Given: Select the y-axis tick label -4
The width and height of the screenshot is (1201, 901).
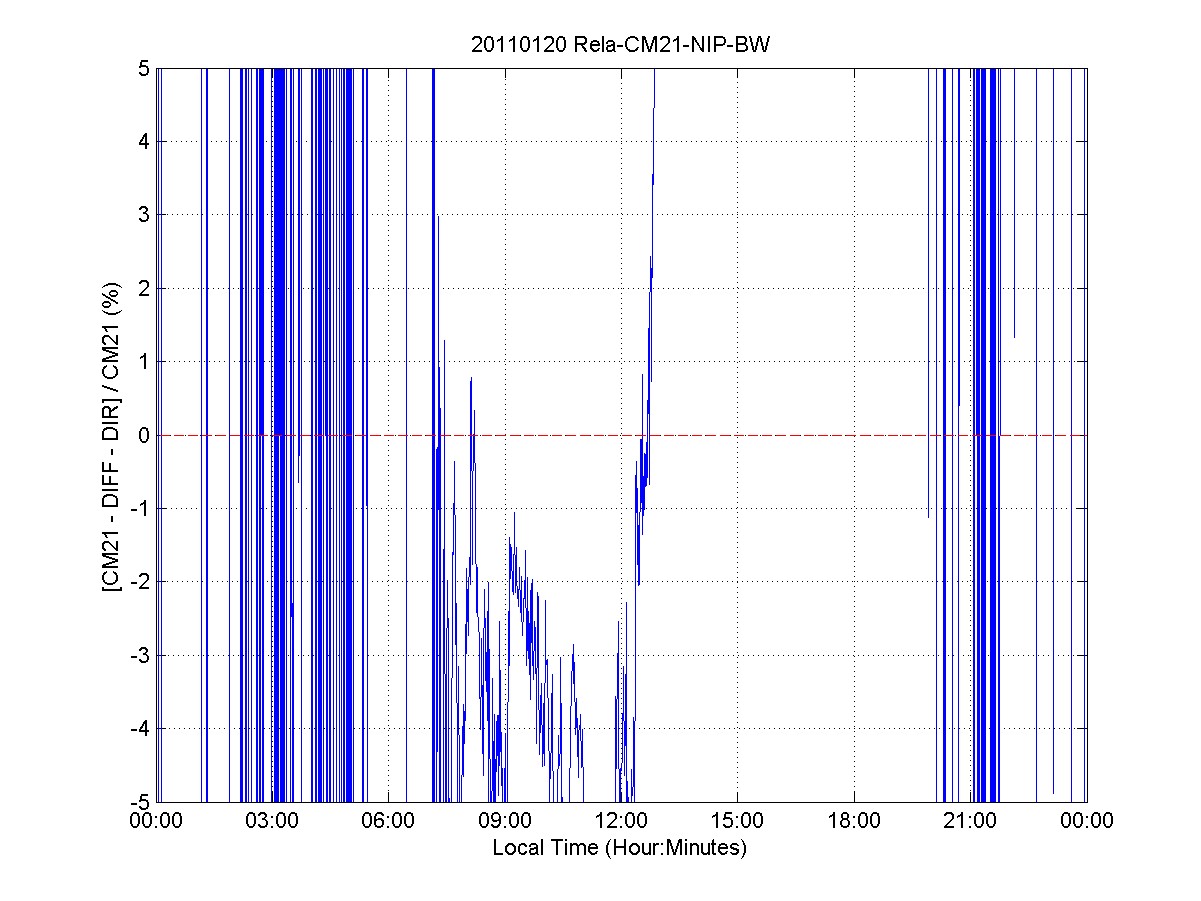Looking at the screenshot, I should pos(140,728).
